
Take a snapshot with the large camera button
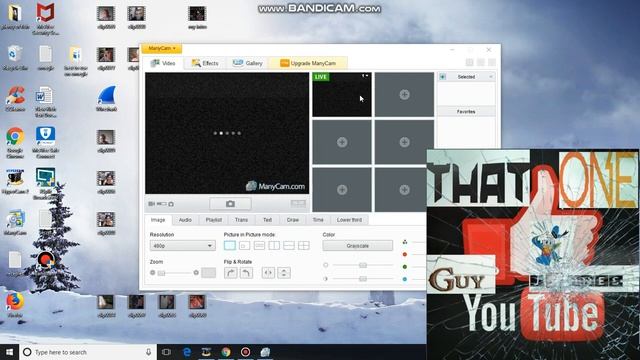[230, 203]
